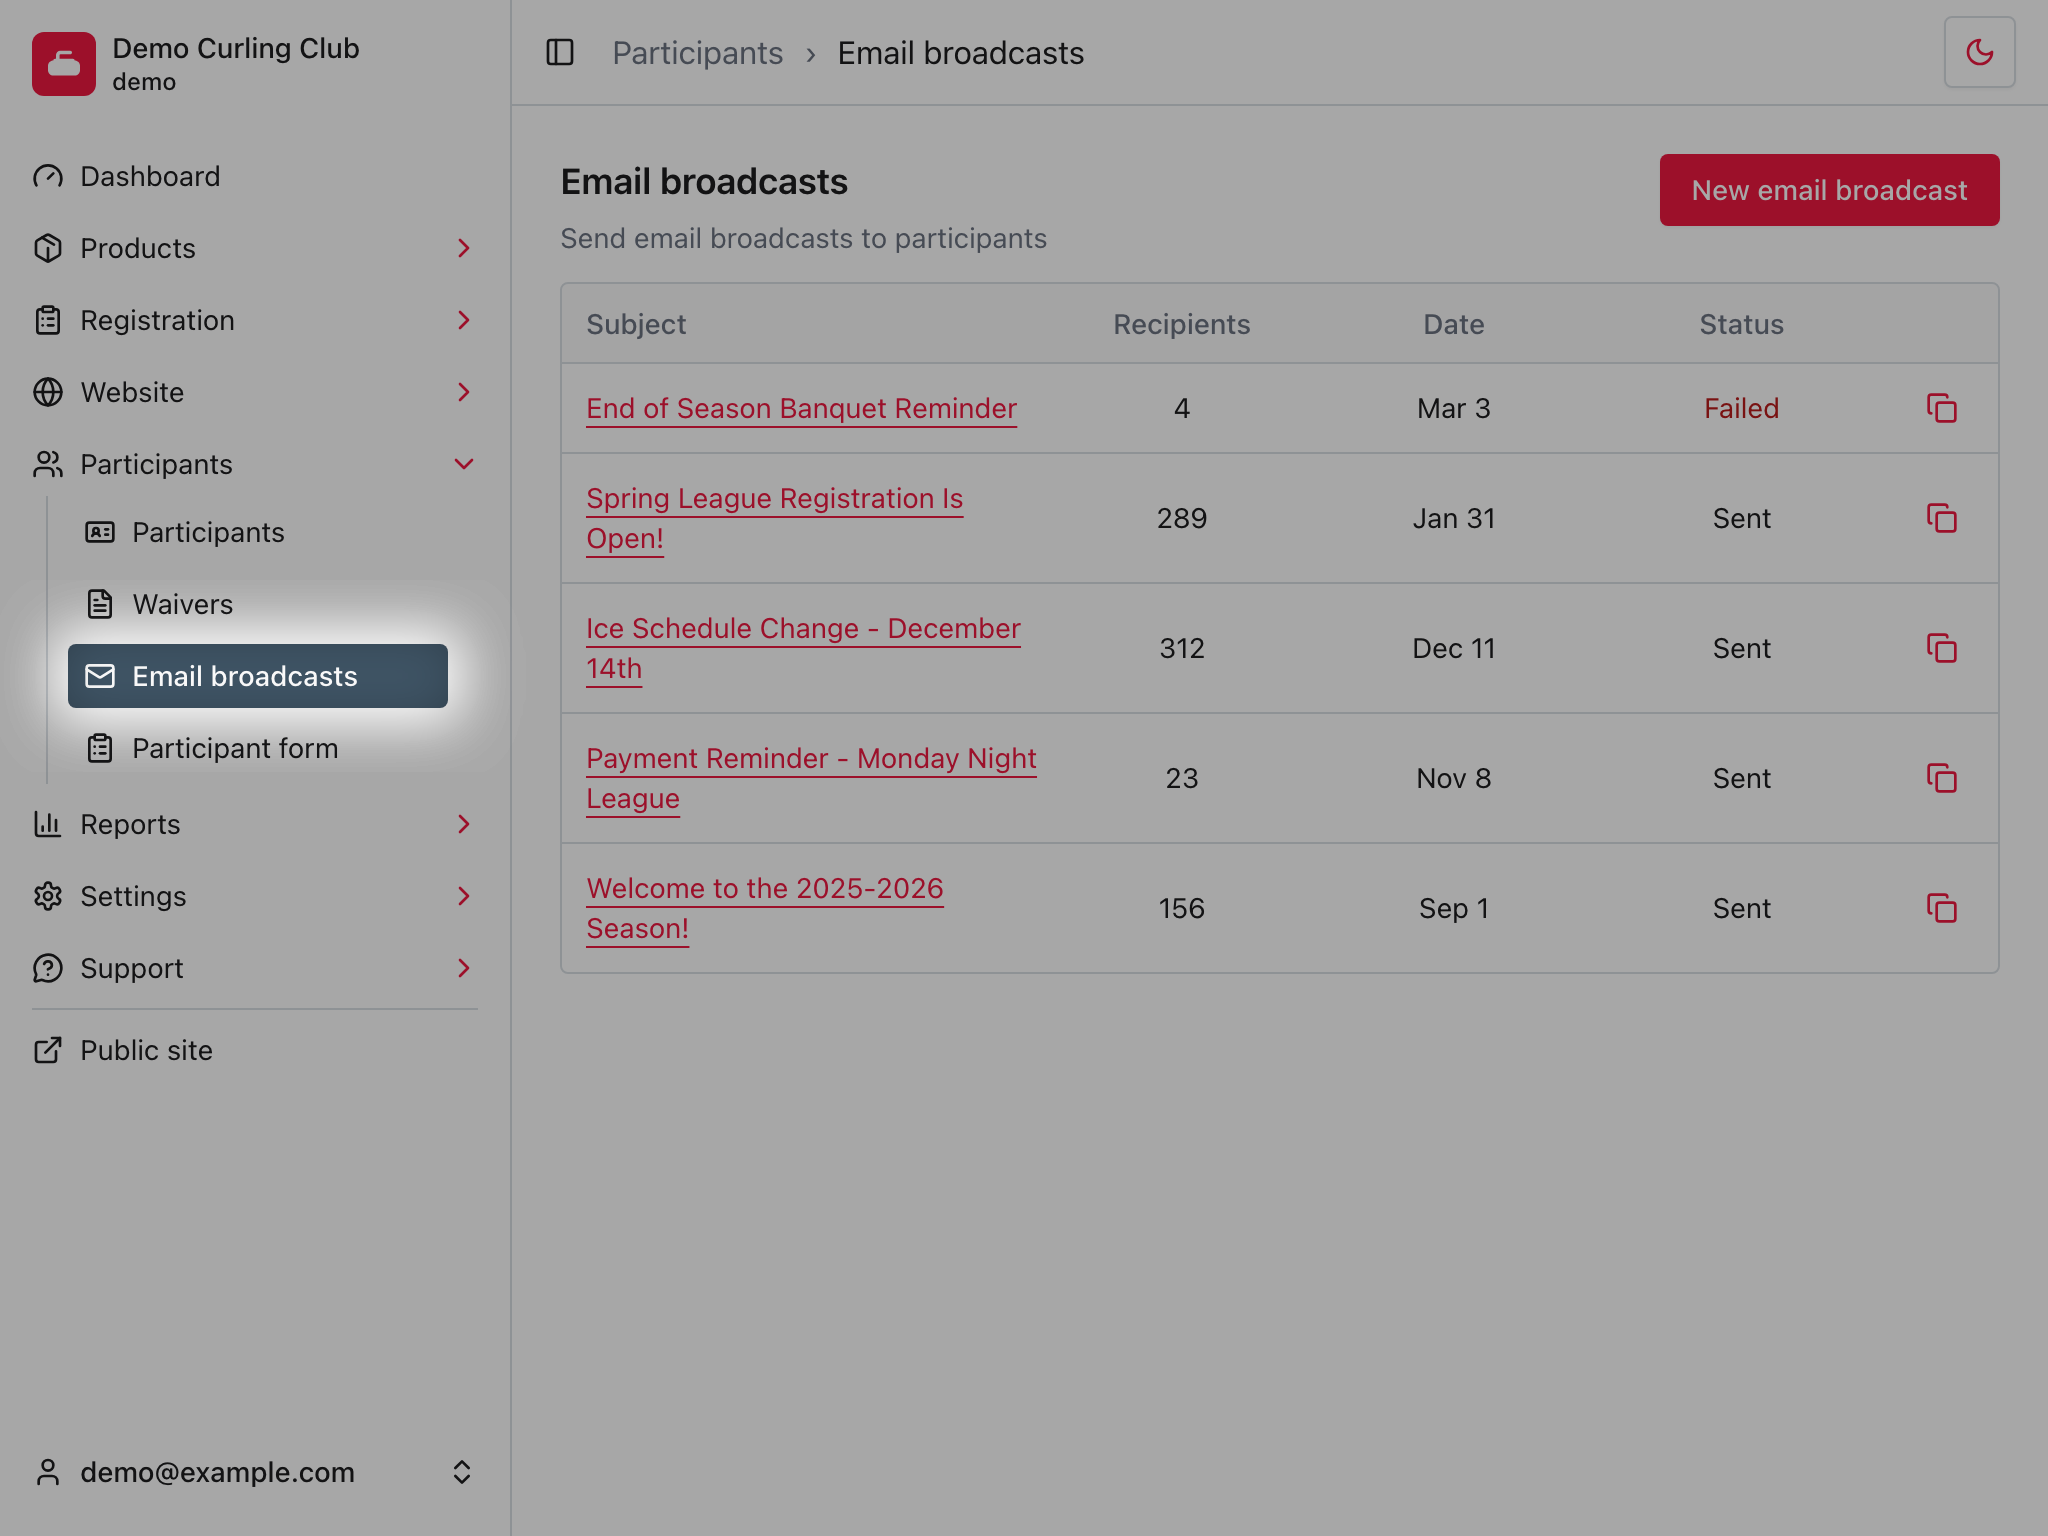Click the Nov 8 date cell
The height and width of the screenshot is (1536, 2048).
(x=1453, y=778)
